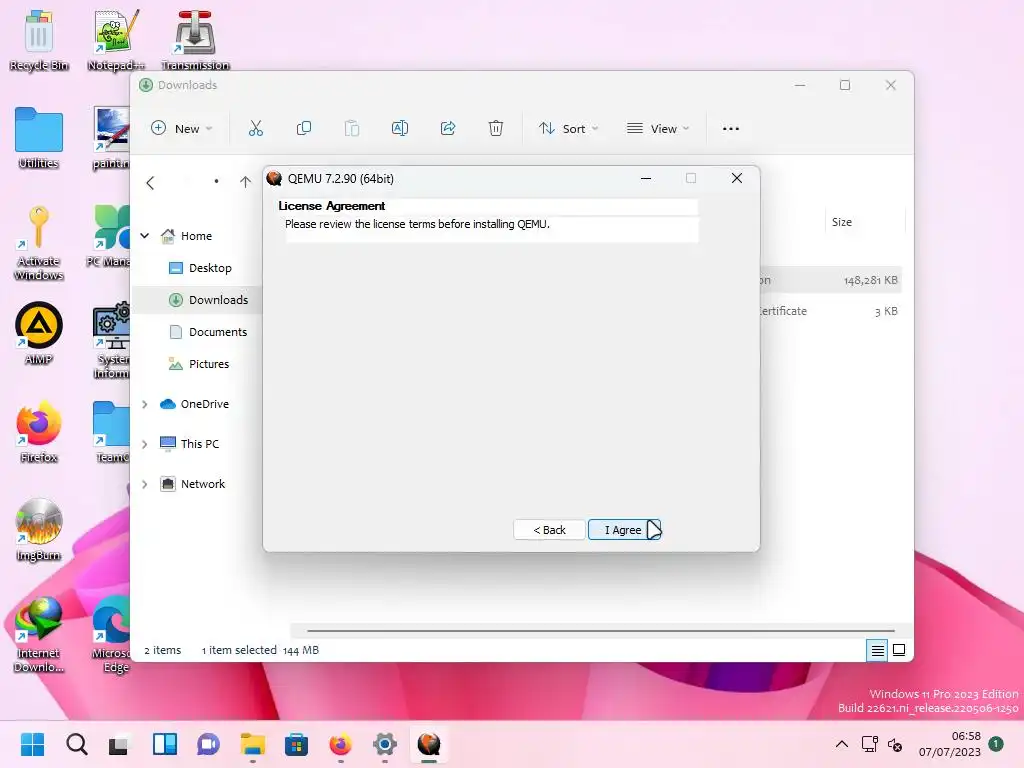Open AIMP desktop shortcut
Viewport: 1024px width, 768px height.
point(39,333)
